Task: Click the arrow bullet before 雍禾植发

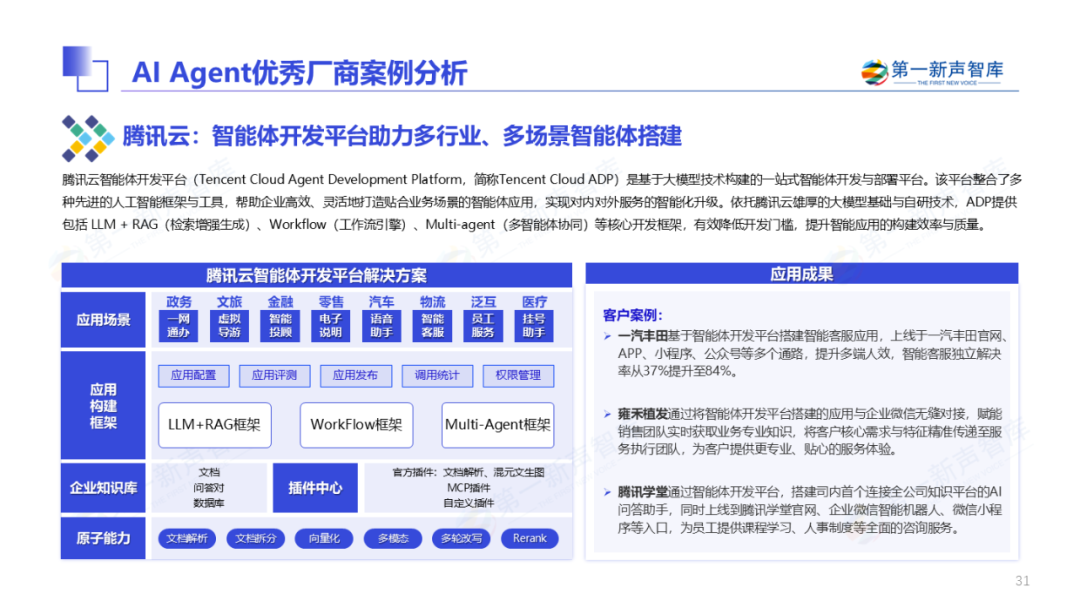Action: pyautogui.click(x=609, y=414)
